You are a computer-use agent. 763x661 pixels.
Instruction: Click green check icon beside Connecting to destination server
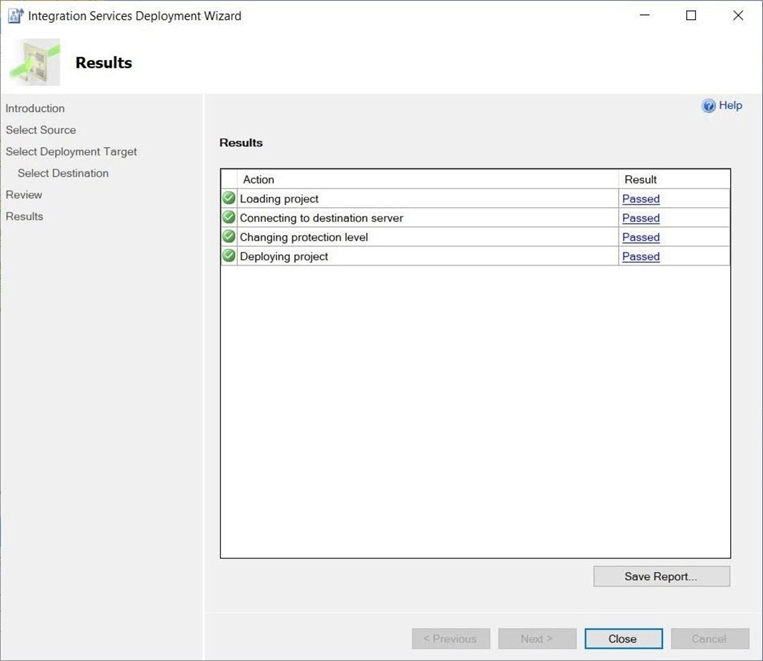tap(229, 217)
